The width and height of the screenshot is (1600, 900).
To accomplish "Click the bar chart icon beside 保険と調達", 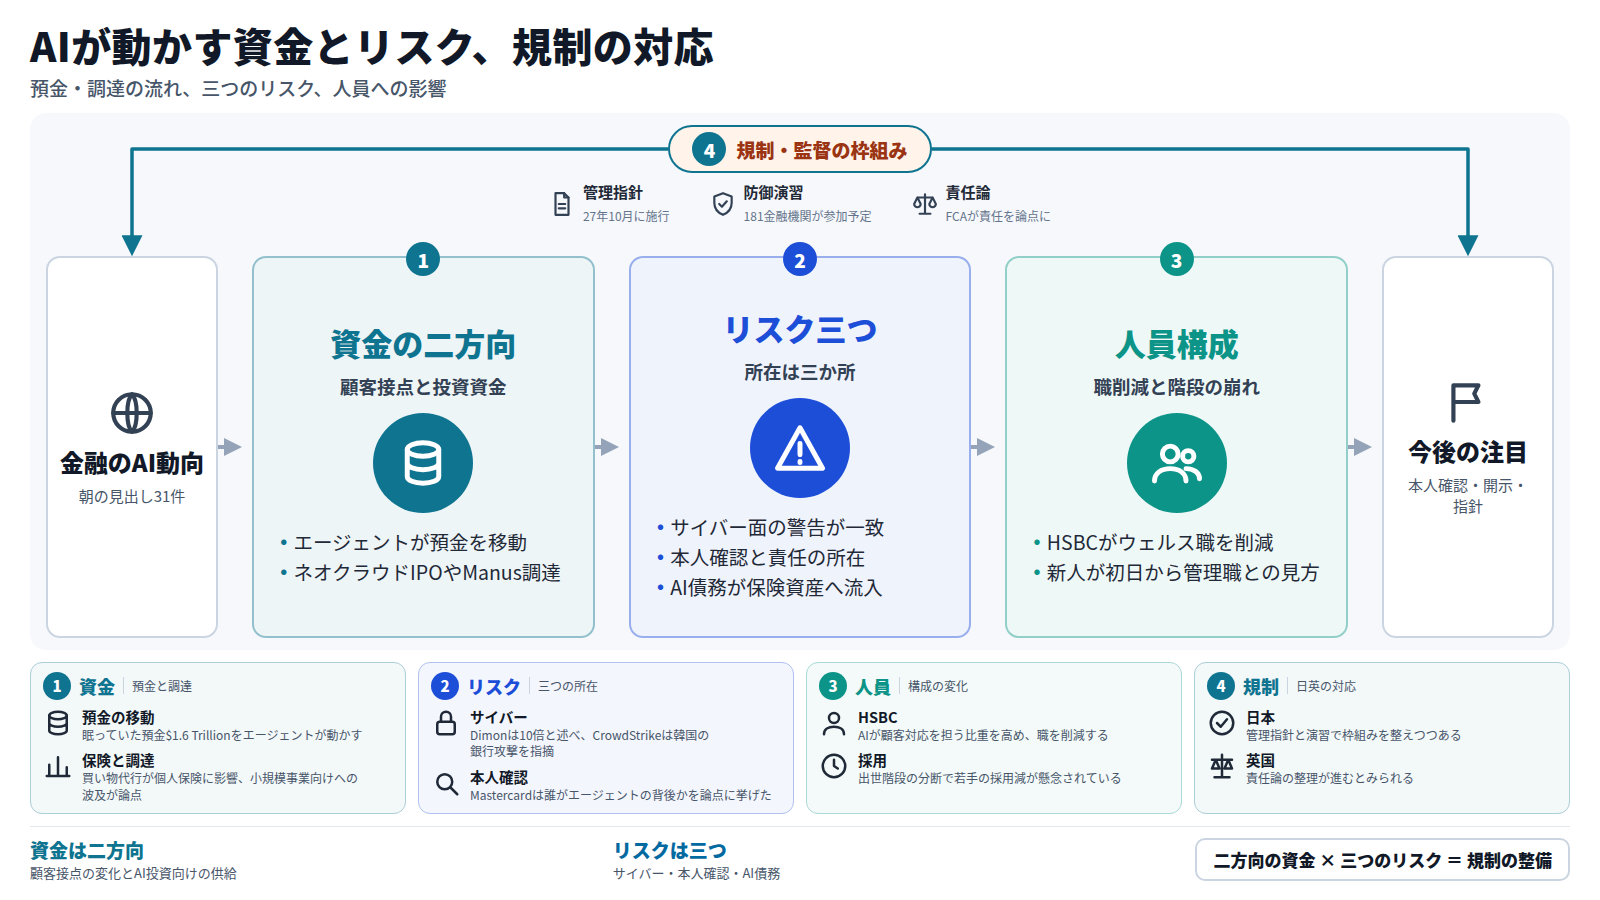I will [x=58, y=766].
